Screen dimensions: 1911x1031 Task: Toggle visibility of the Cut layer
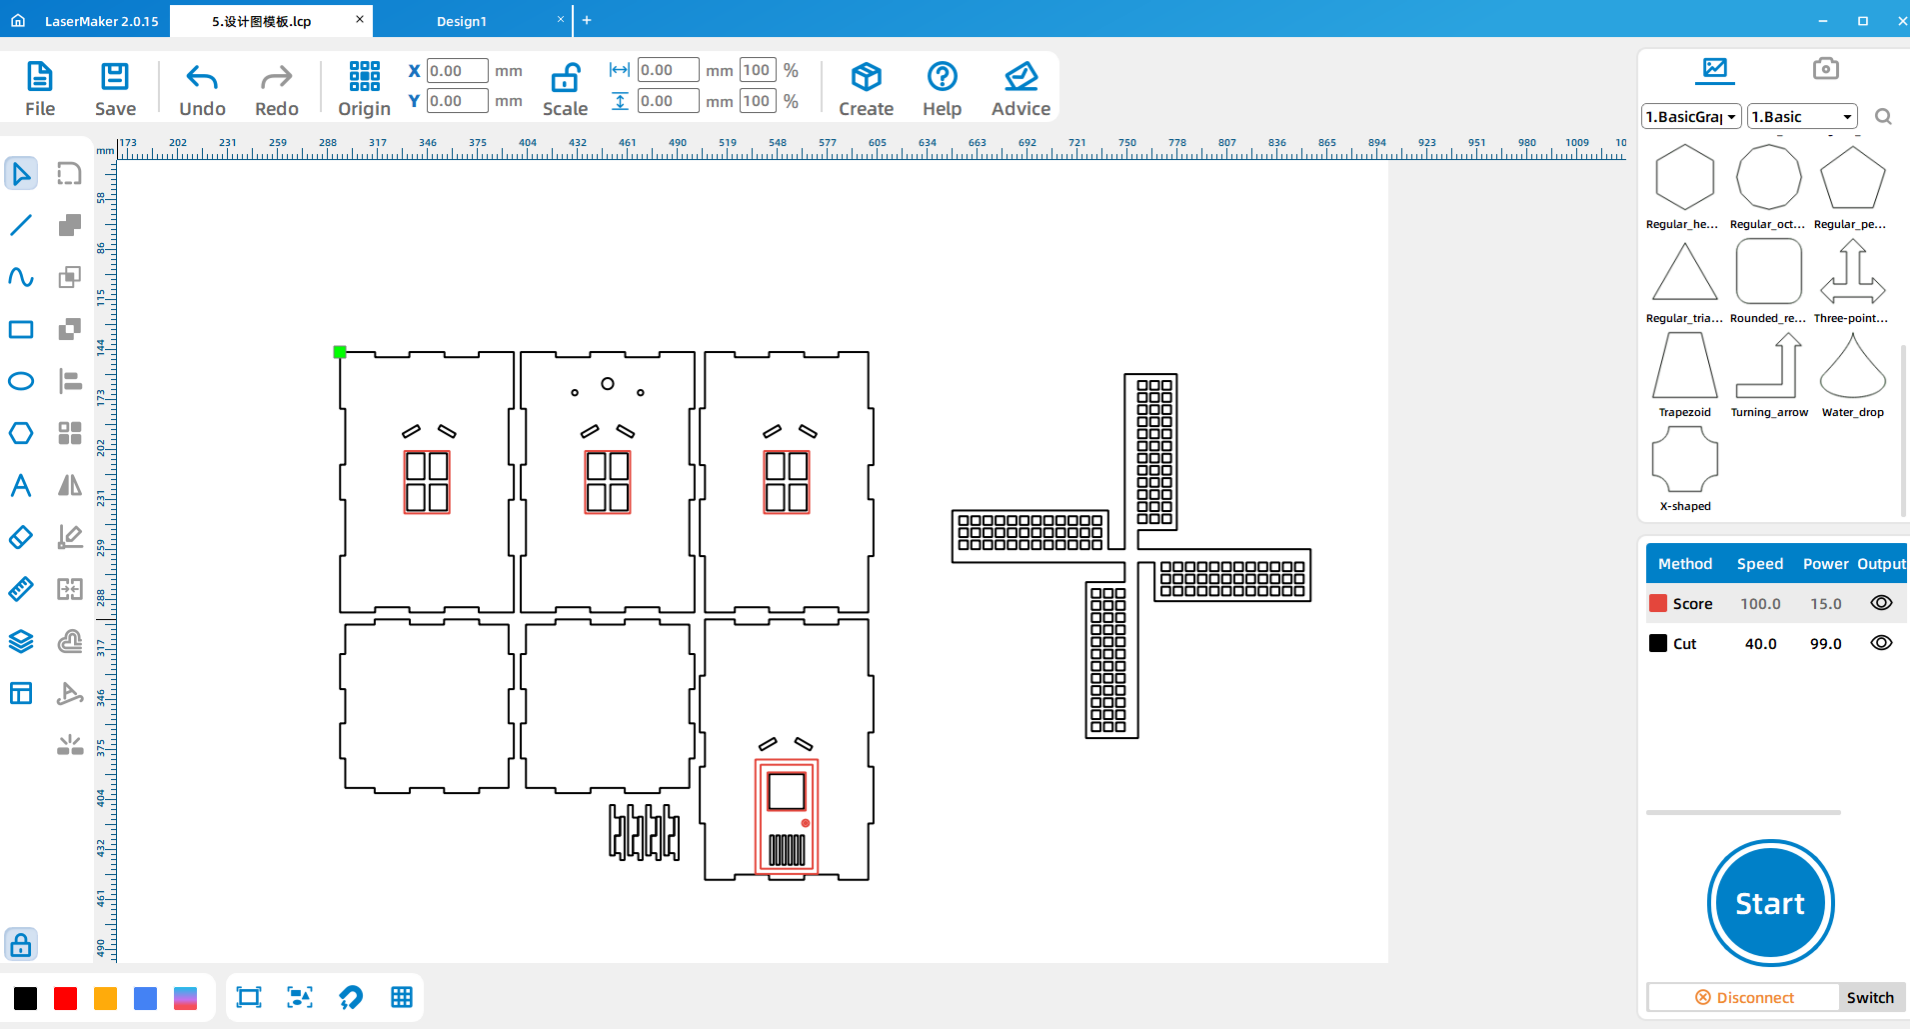click(1881, 643)
